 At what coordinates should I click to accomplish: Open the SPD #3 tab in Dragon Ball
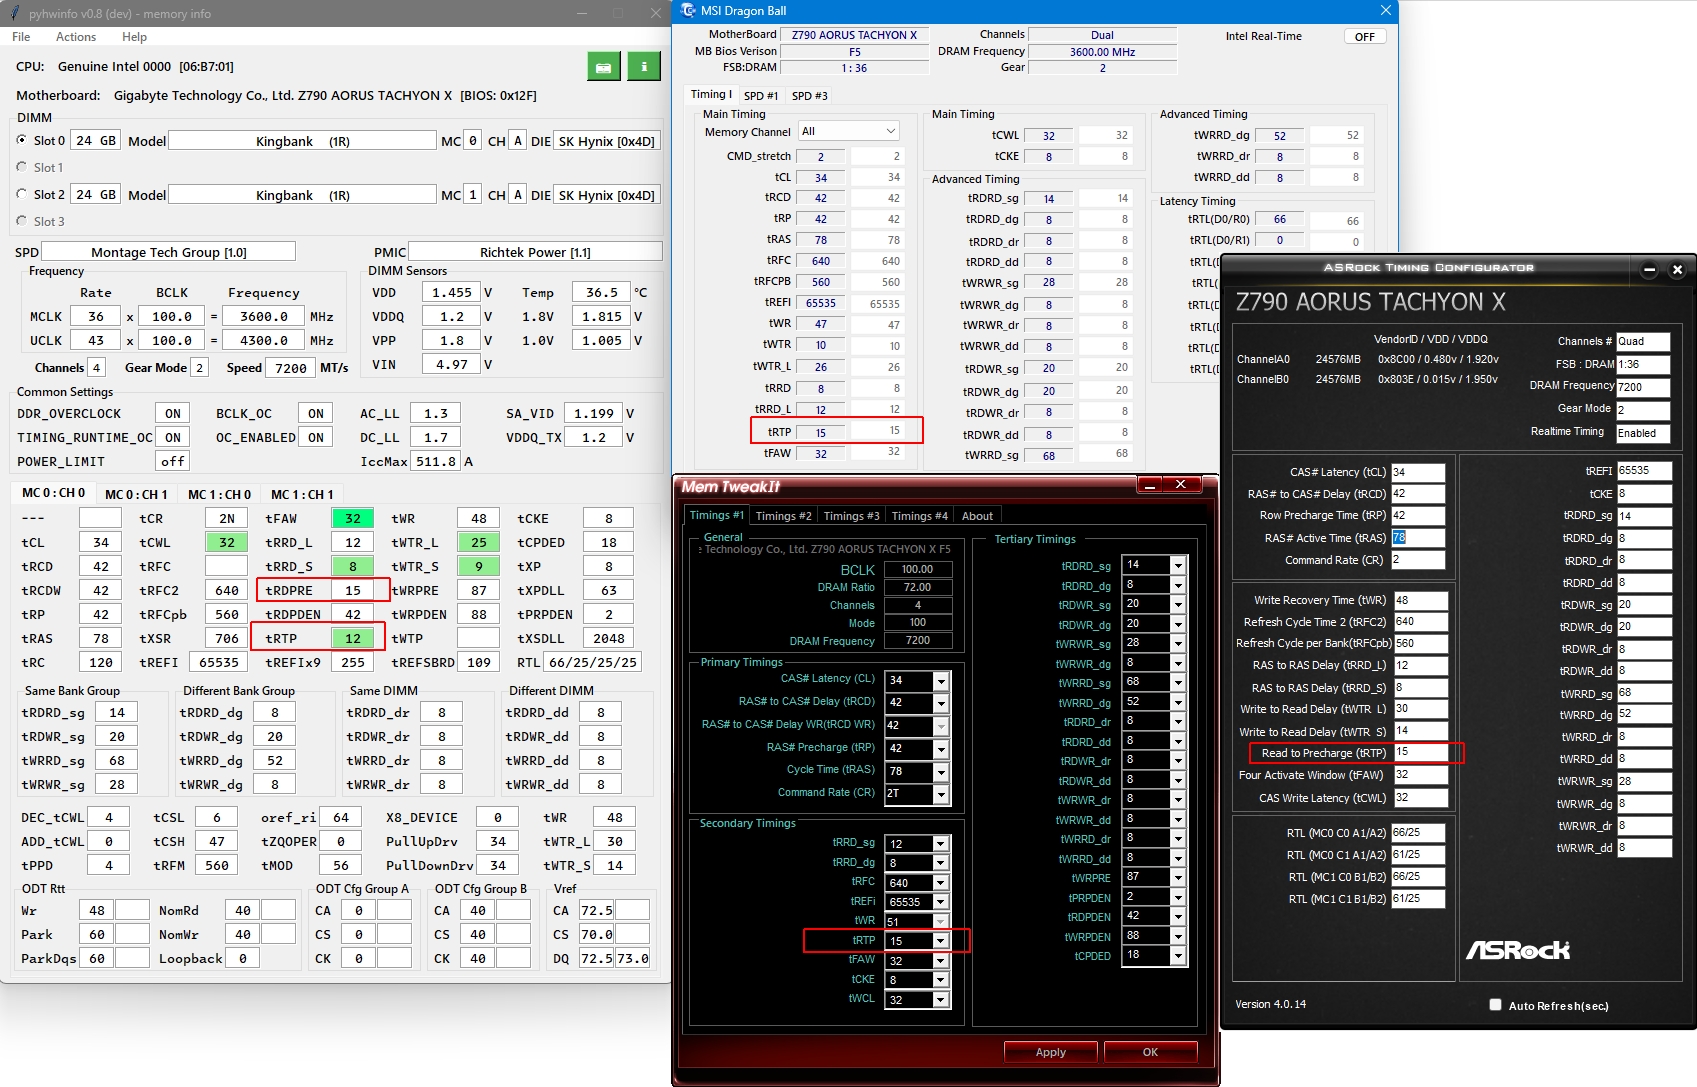click(x=810, y=96)
